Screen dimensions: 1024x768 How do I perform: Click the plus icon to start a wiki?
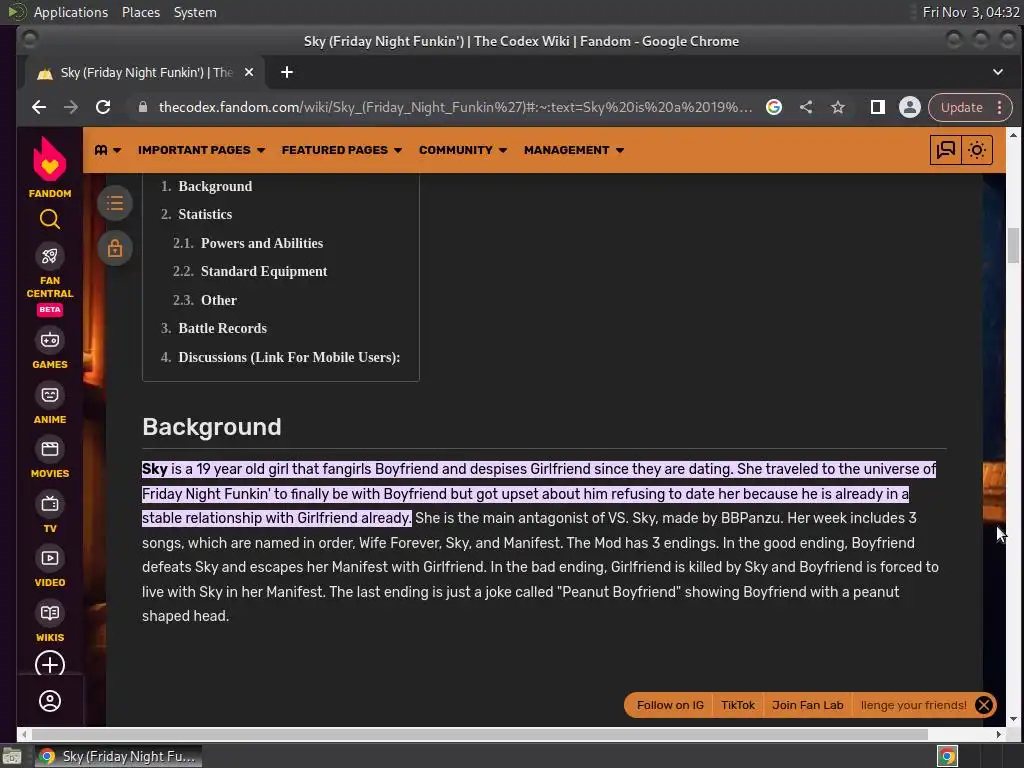click(50, 664)
